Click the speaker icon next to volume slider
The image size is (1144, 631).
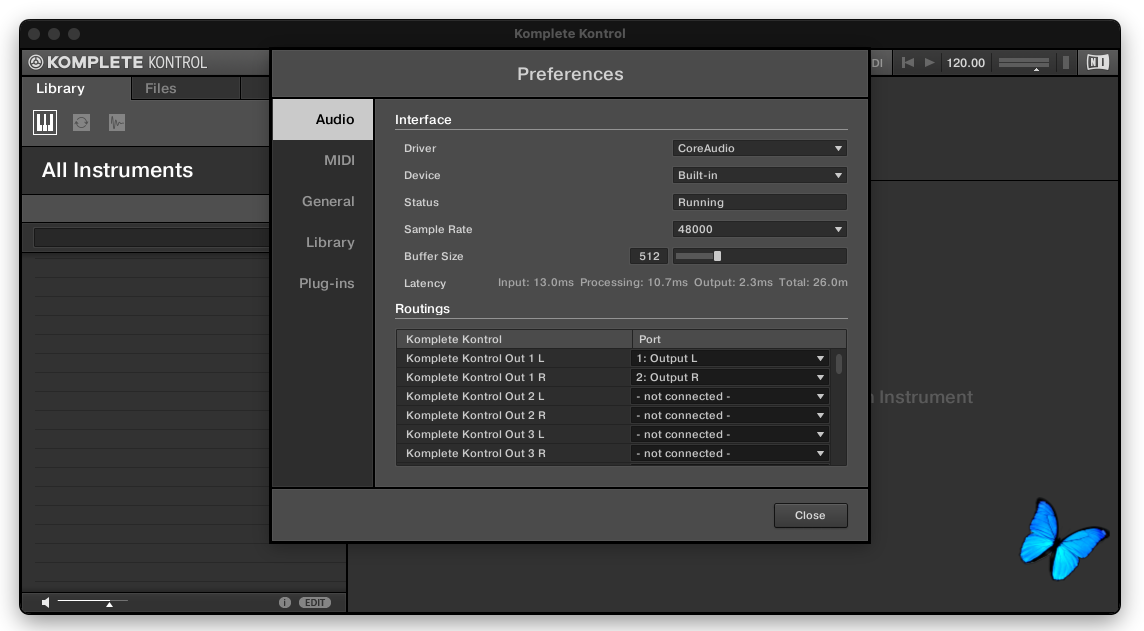[x=46, y=603]
